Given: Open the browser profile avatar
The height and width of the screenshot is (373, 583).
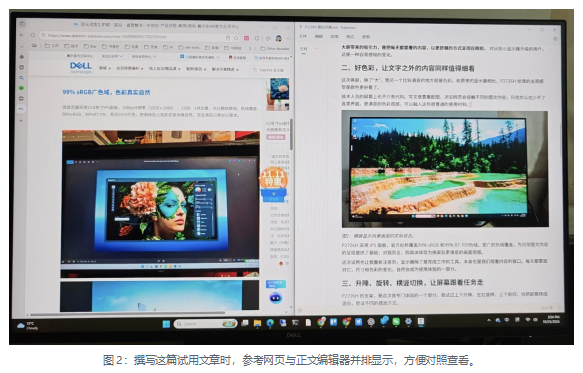Looking at the screenshot, I should pos(278,38).
